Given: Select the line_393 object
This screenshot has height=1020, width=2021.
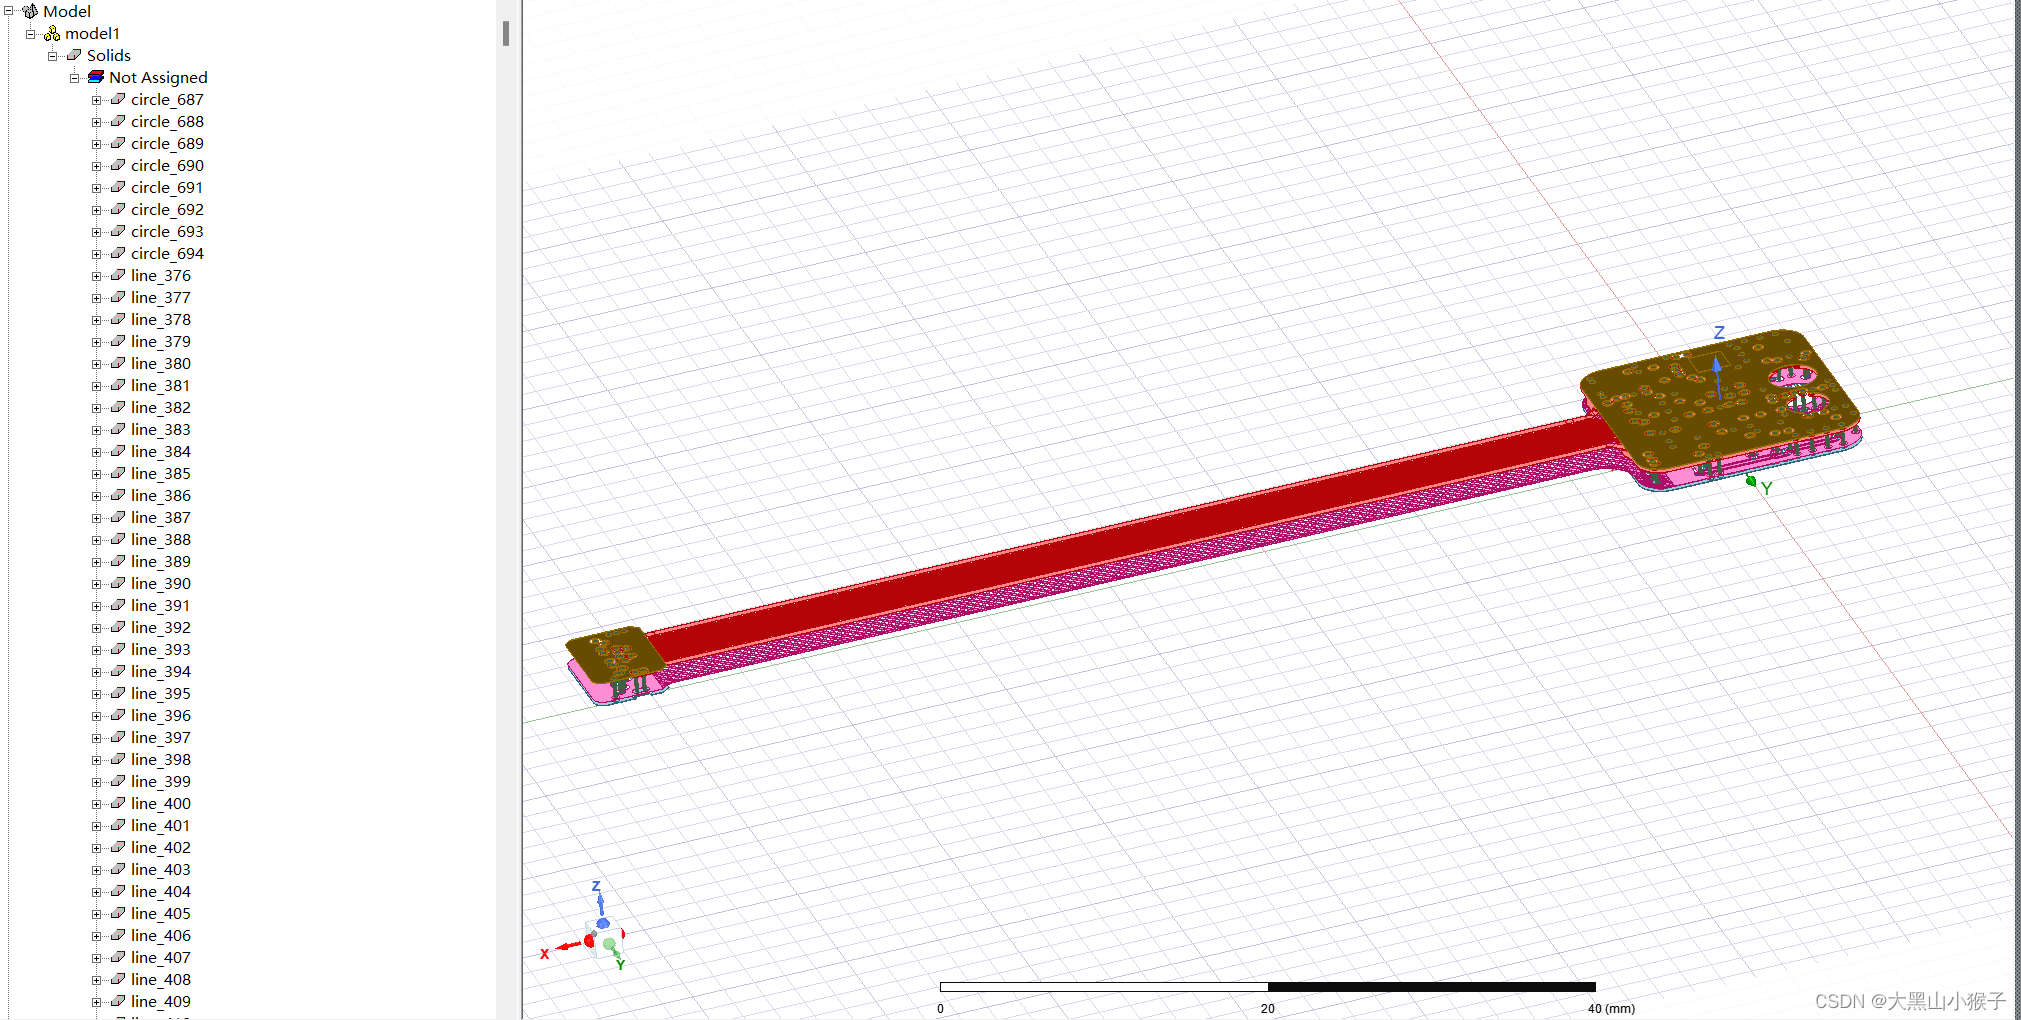Looking at the screenshot, I should (160, 649).
